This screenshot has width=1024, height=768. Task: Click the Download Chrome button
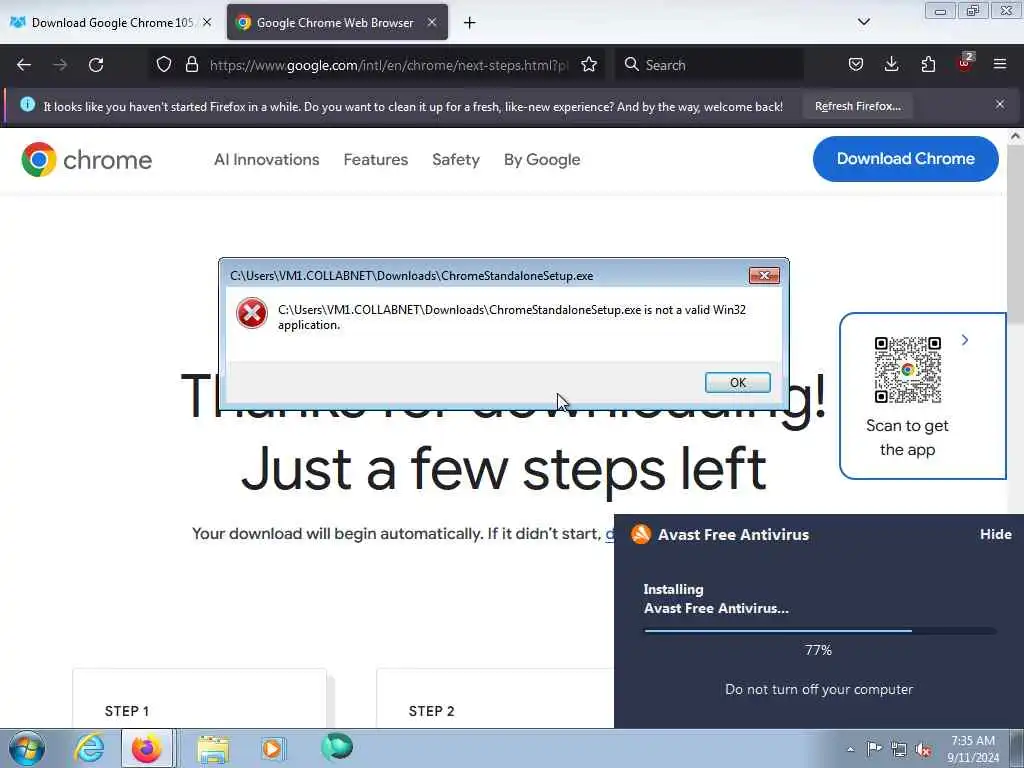[905, 159]
